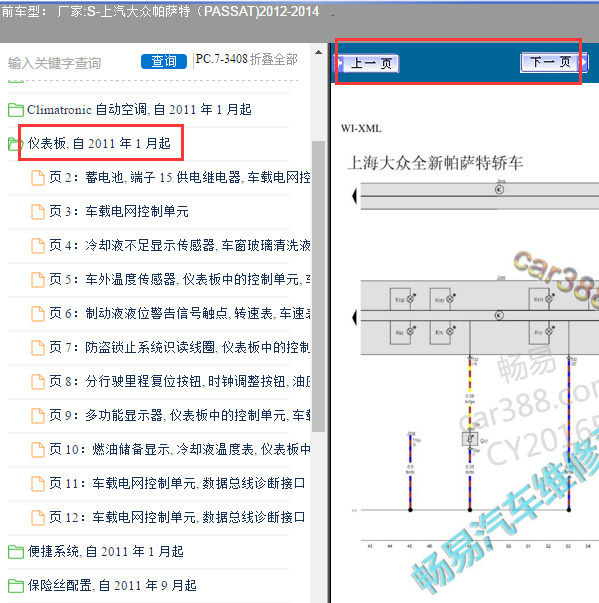Click the 上海大众全新帕萨特轿车 title

coord(435,163)
